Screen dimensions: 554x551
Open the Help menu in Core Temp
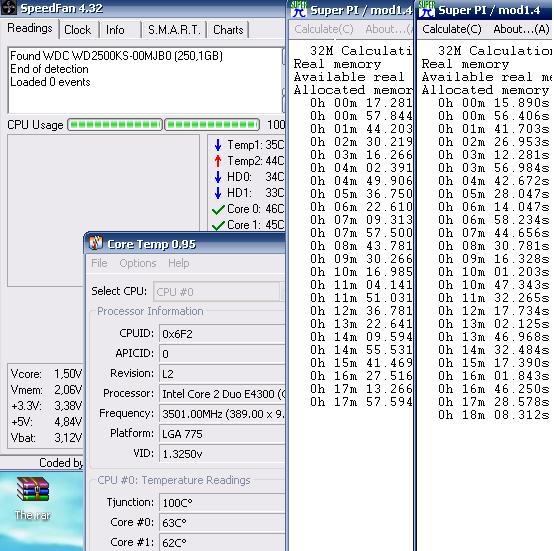click(x=178, y=263)
